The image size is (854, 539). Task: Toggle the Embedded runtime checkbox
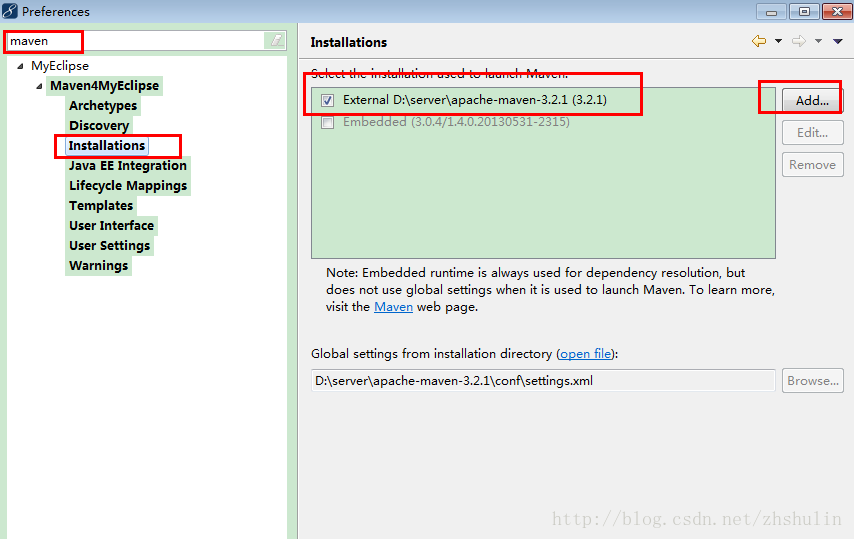(x=327, y=122)
